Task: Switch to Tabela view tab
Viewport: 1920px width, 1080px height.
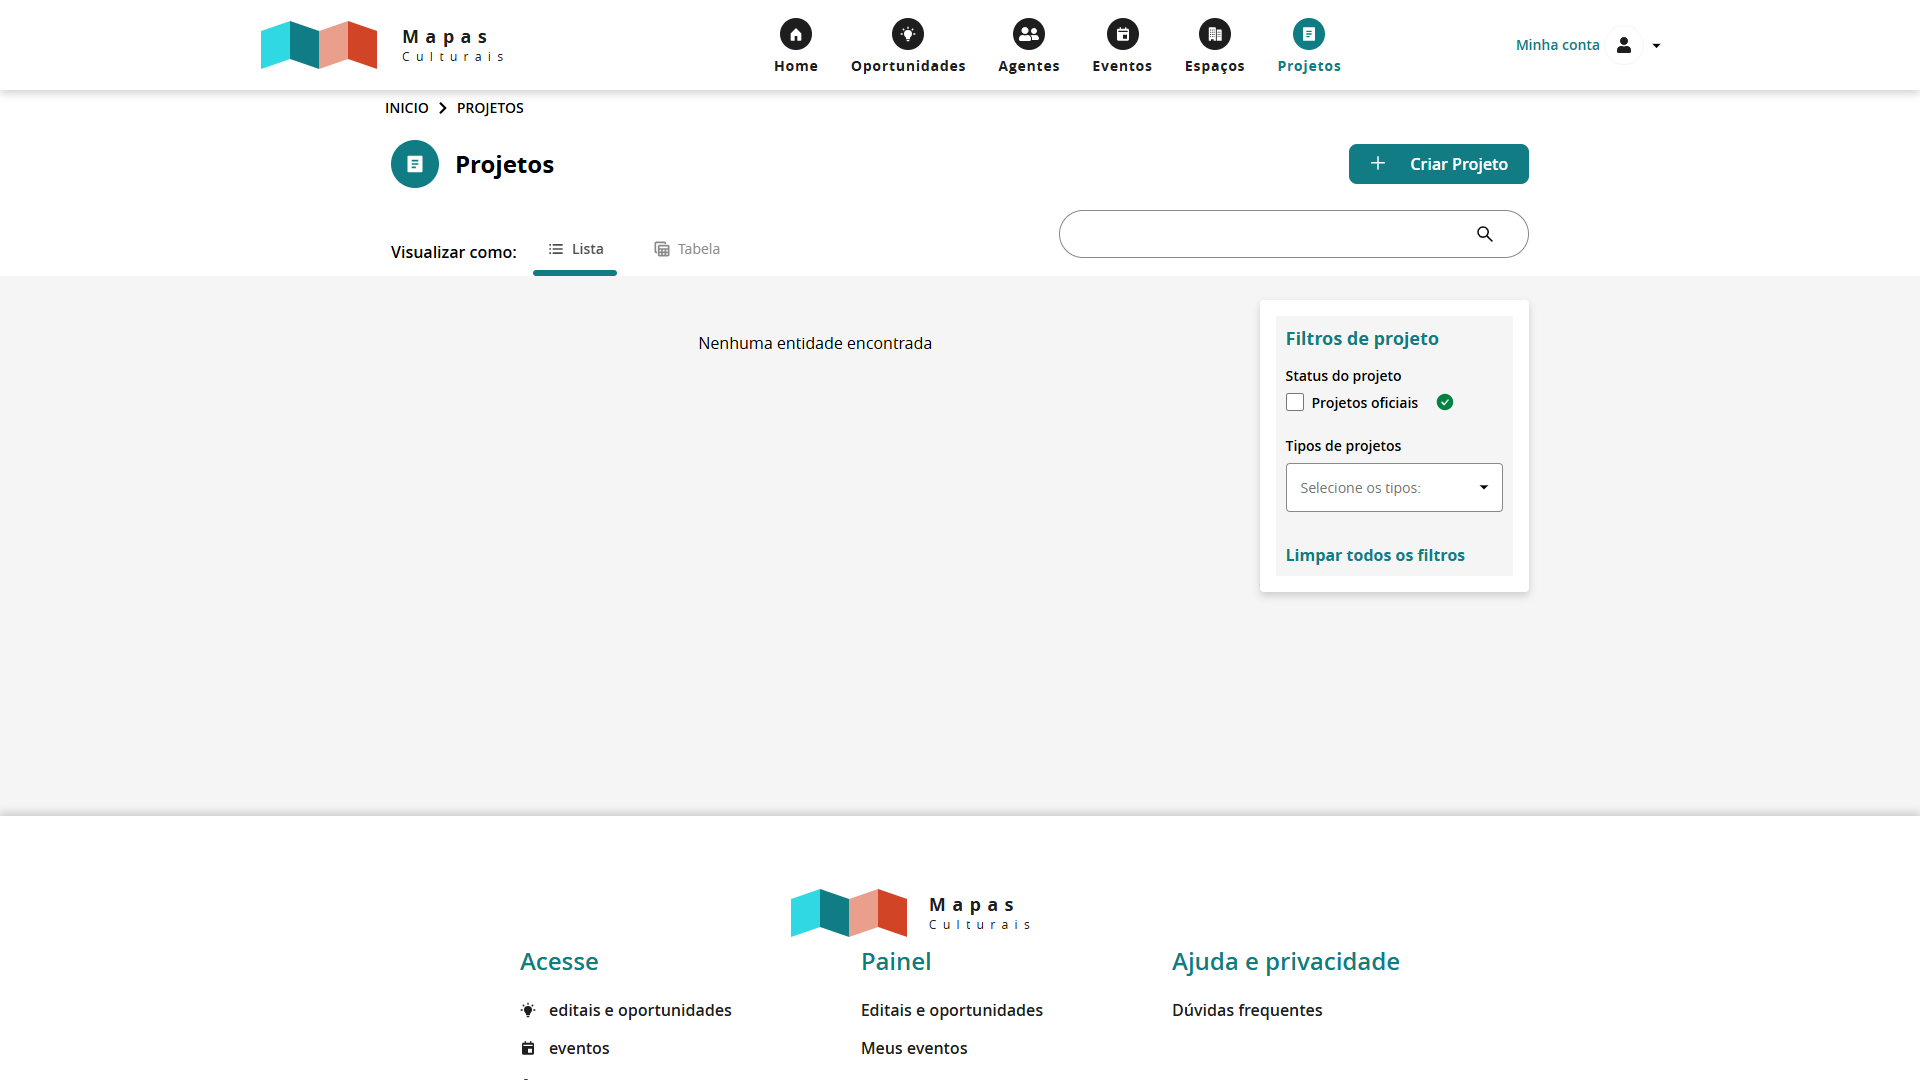Action: 687,249
